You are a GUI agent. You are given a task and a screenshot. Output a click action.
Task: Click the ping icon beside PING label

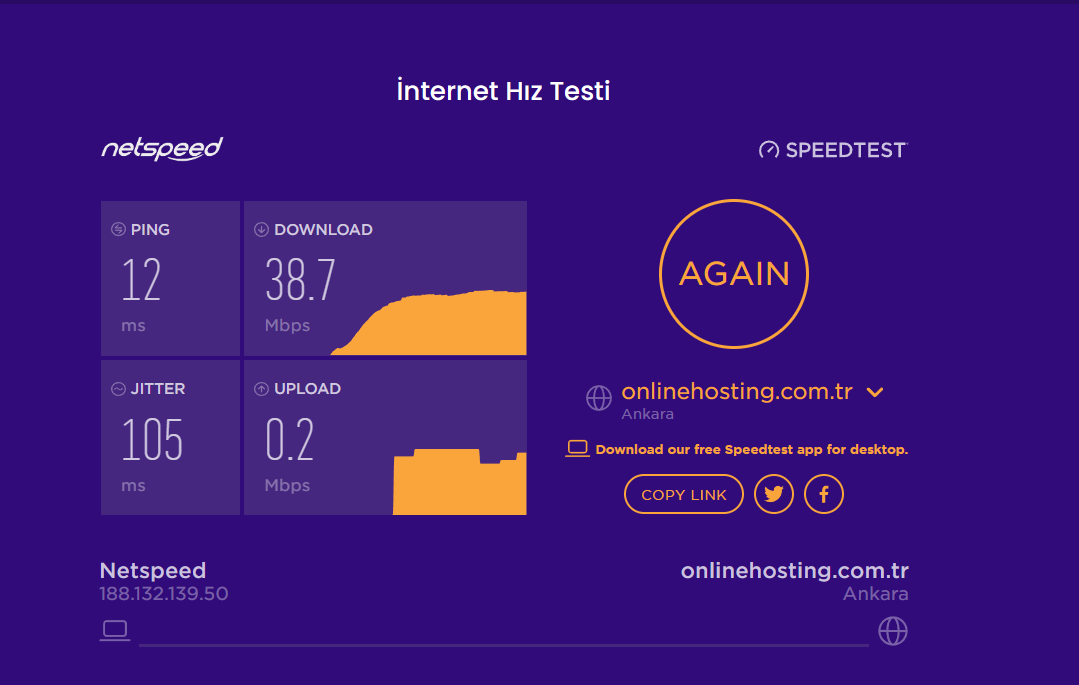(x=118, y=229)
